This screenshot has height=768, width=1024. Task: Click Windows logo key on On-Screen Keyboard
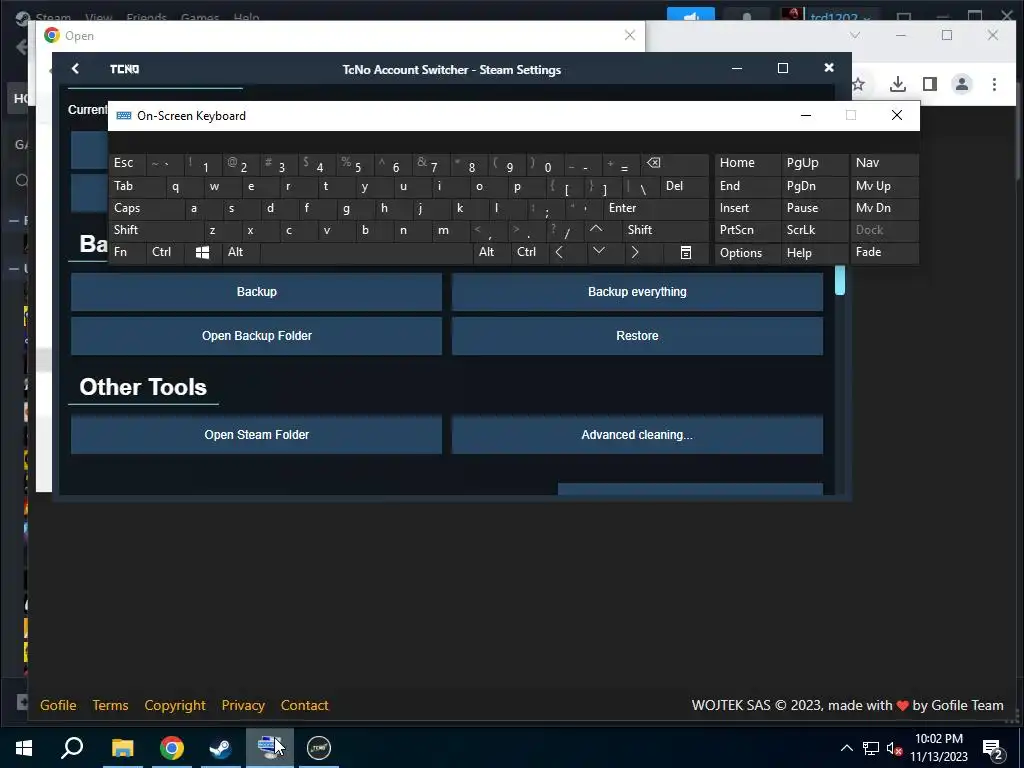pos(202,252)
